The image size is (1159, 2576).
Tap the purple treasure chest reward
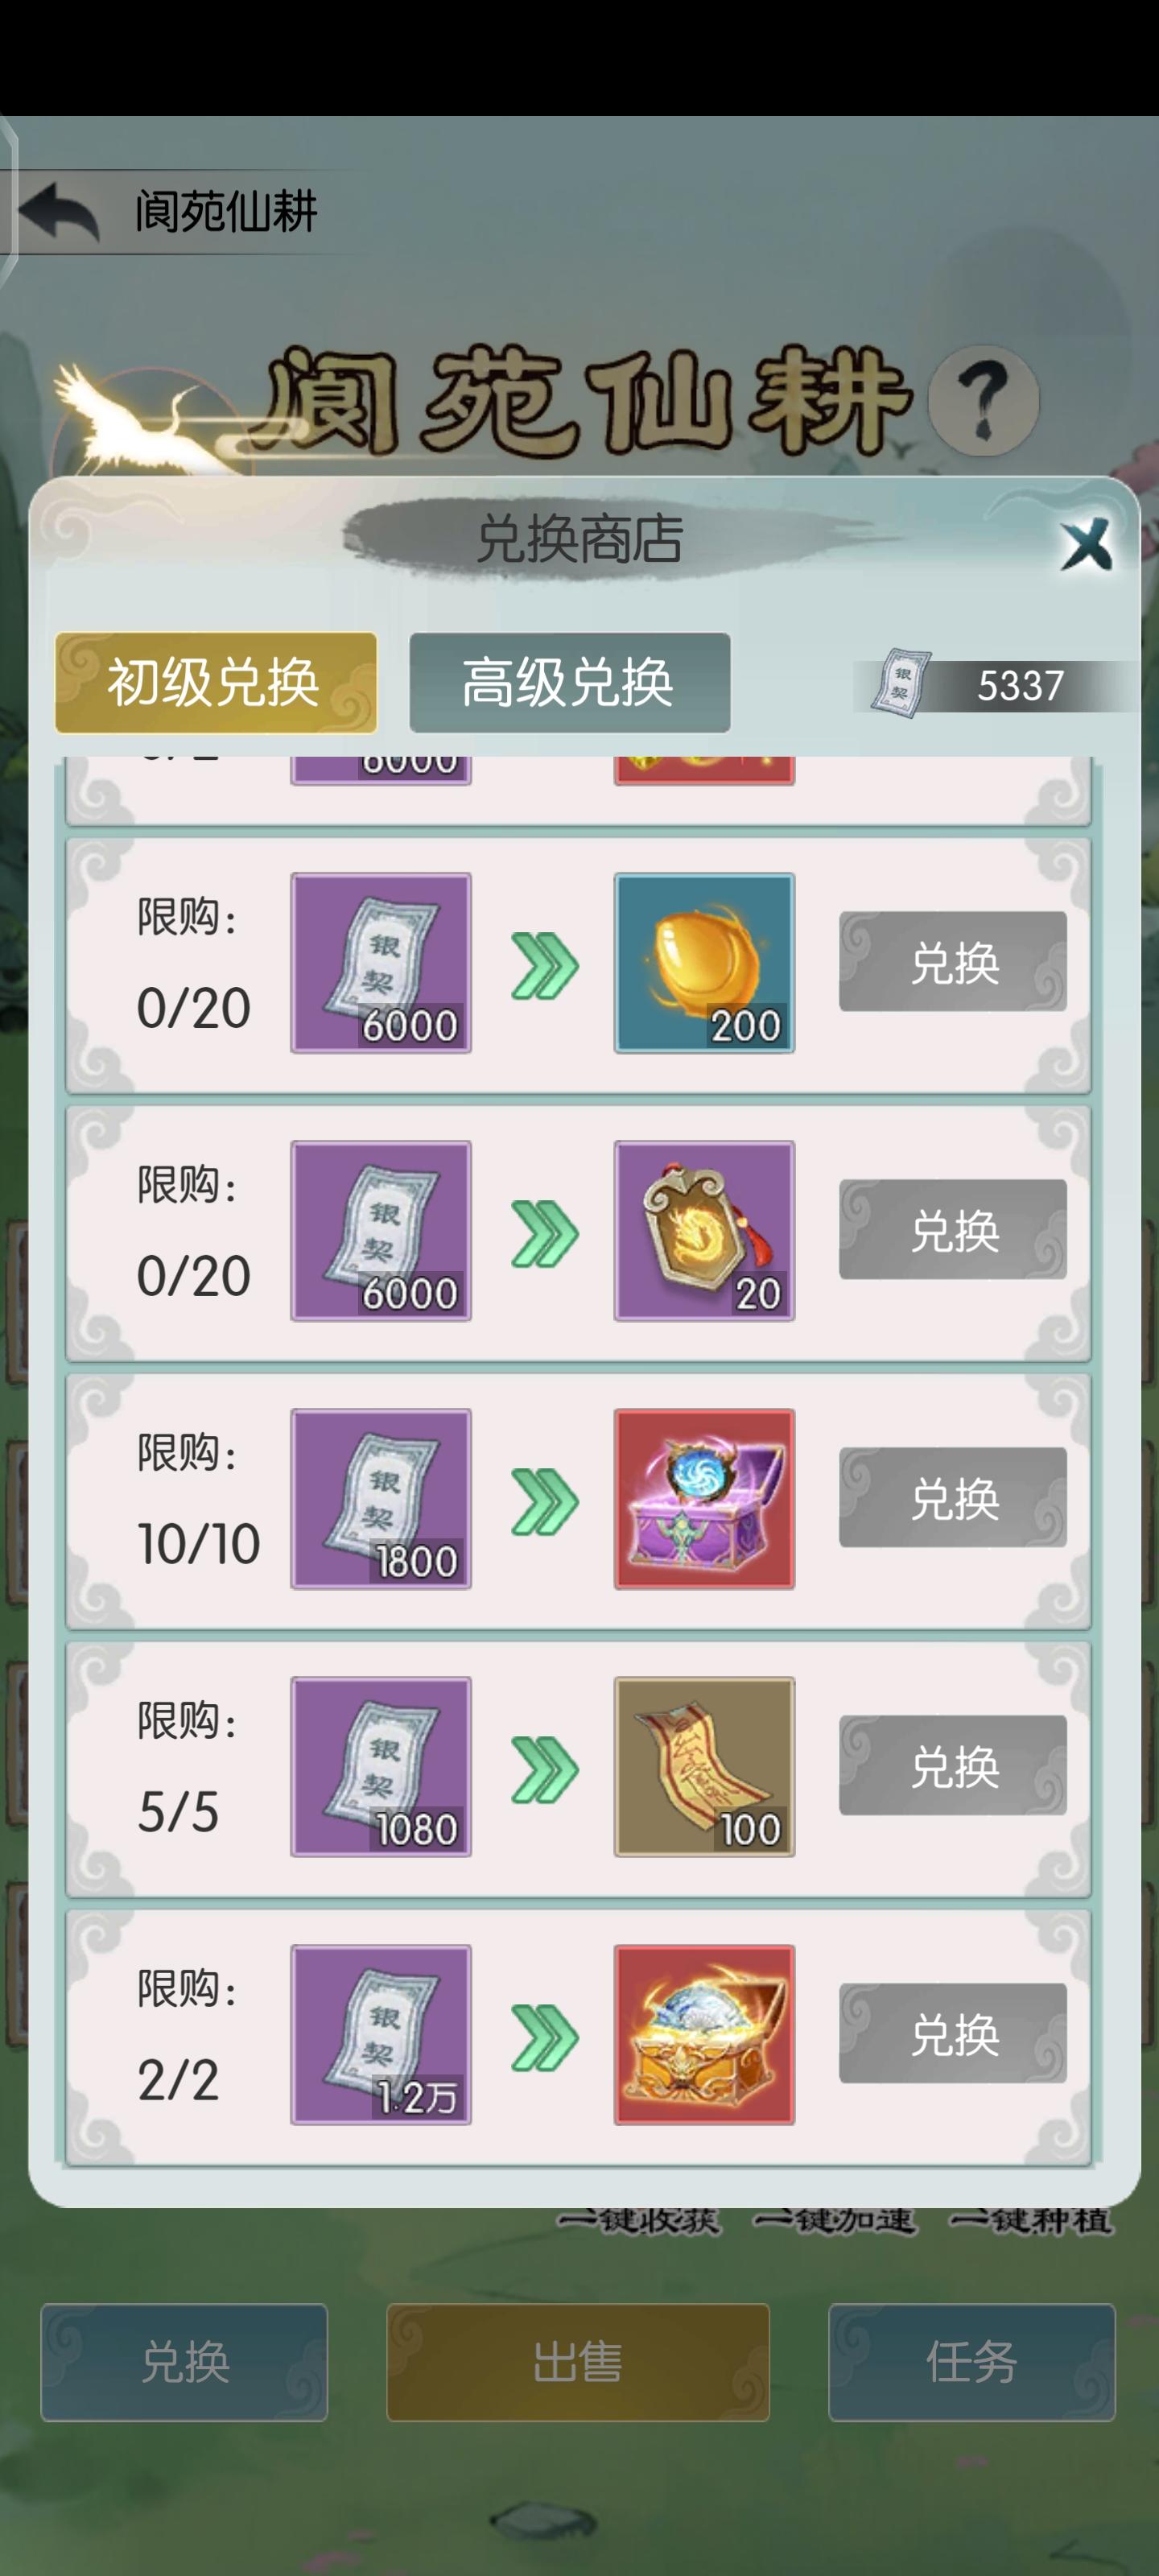[704, 1499]
